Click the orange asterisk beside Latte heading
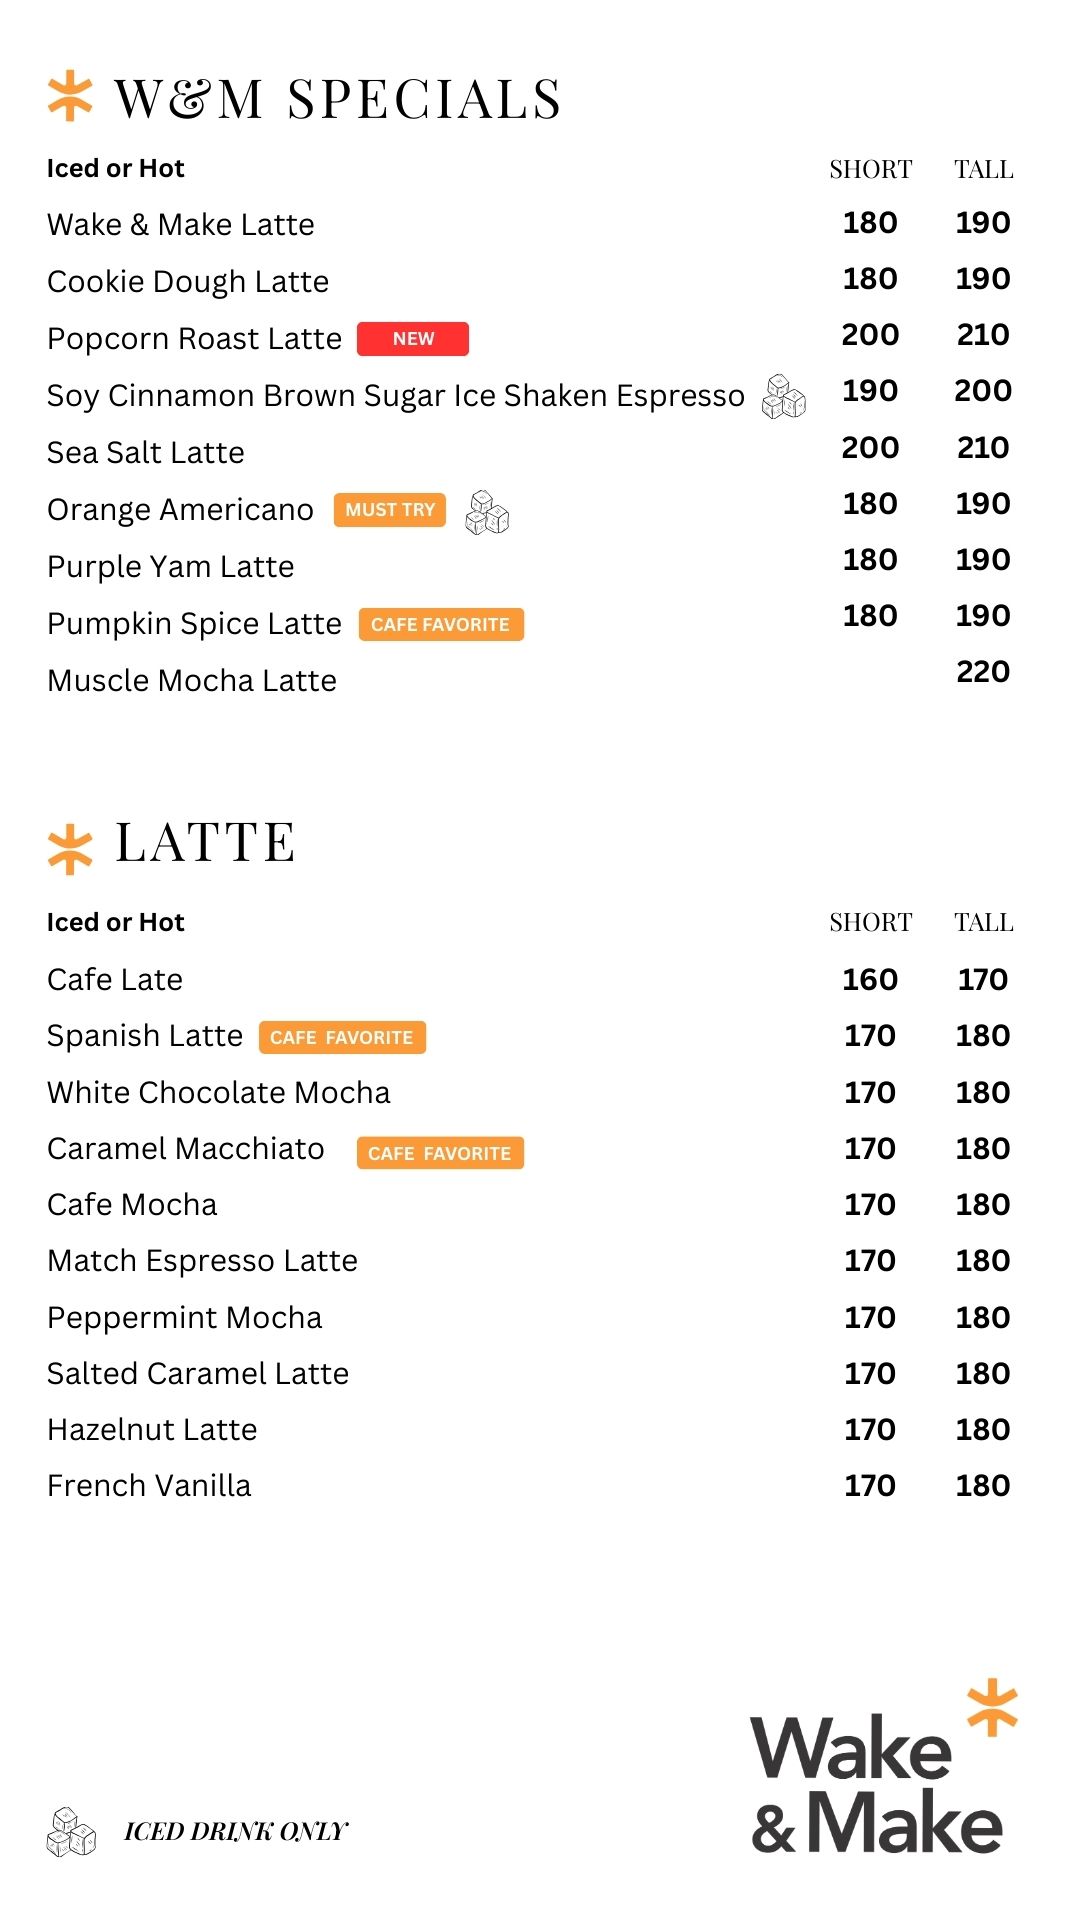Viewport: 1080px width, 1920px height. (x=70, y=849)
